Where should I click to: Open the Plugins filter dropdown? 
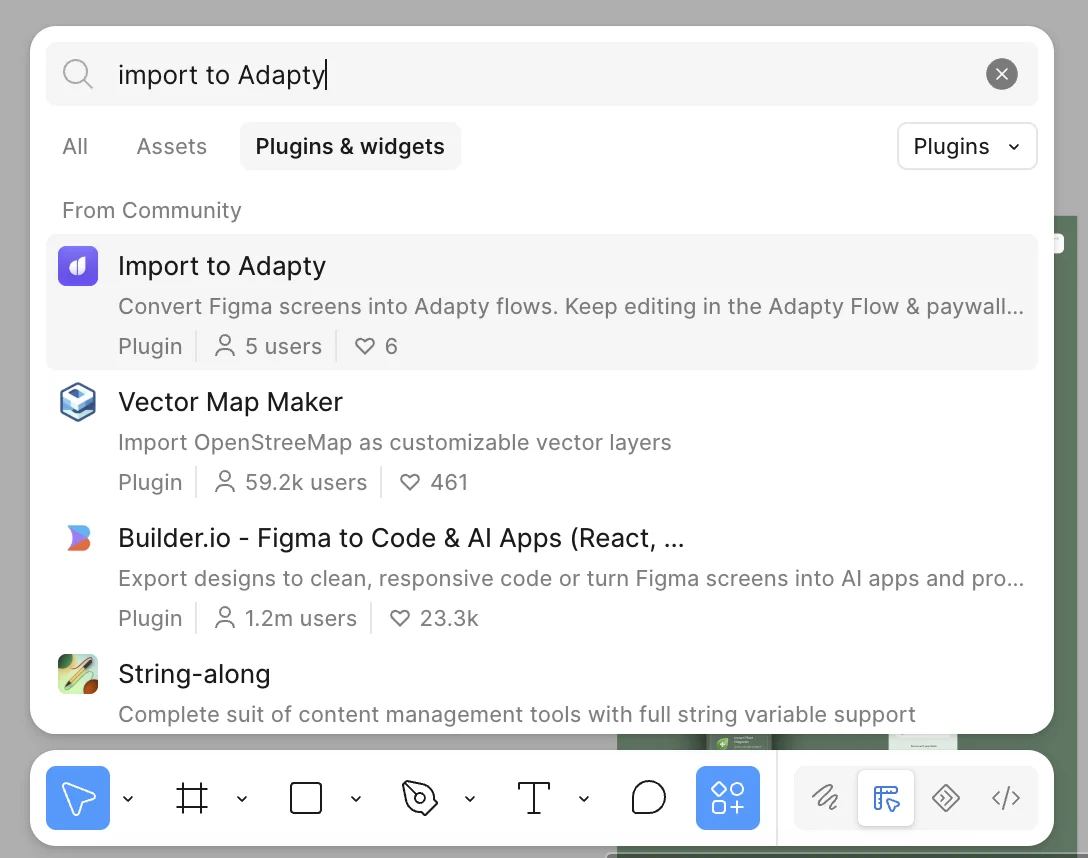point(967,146)
